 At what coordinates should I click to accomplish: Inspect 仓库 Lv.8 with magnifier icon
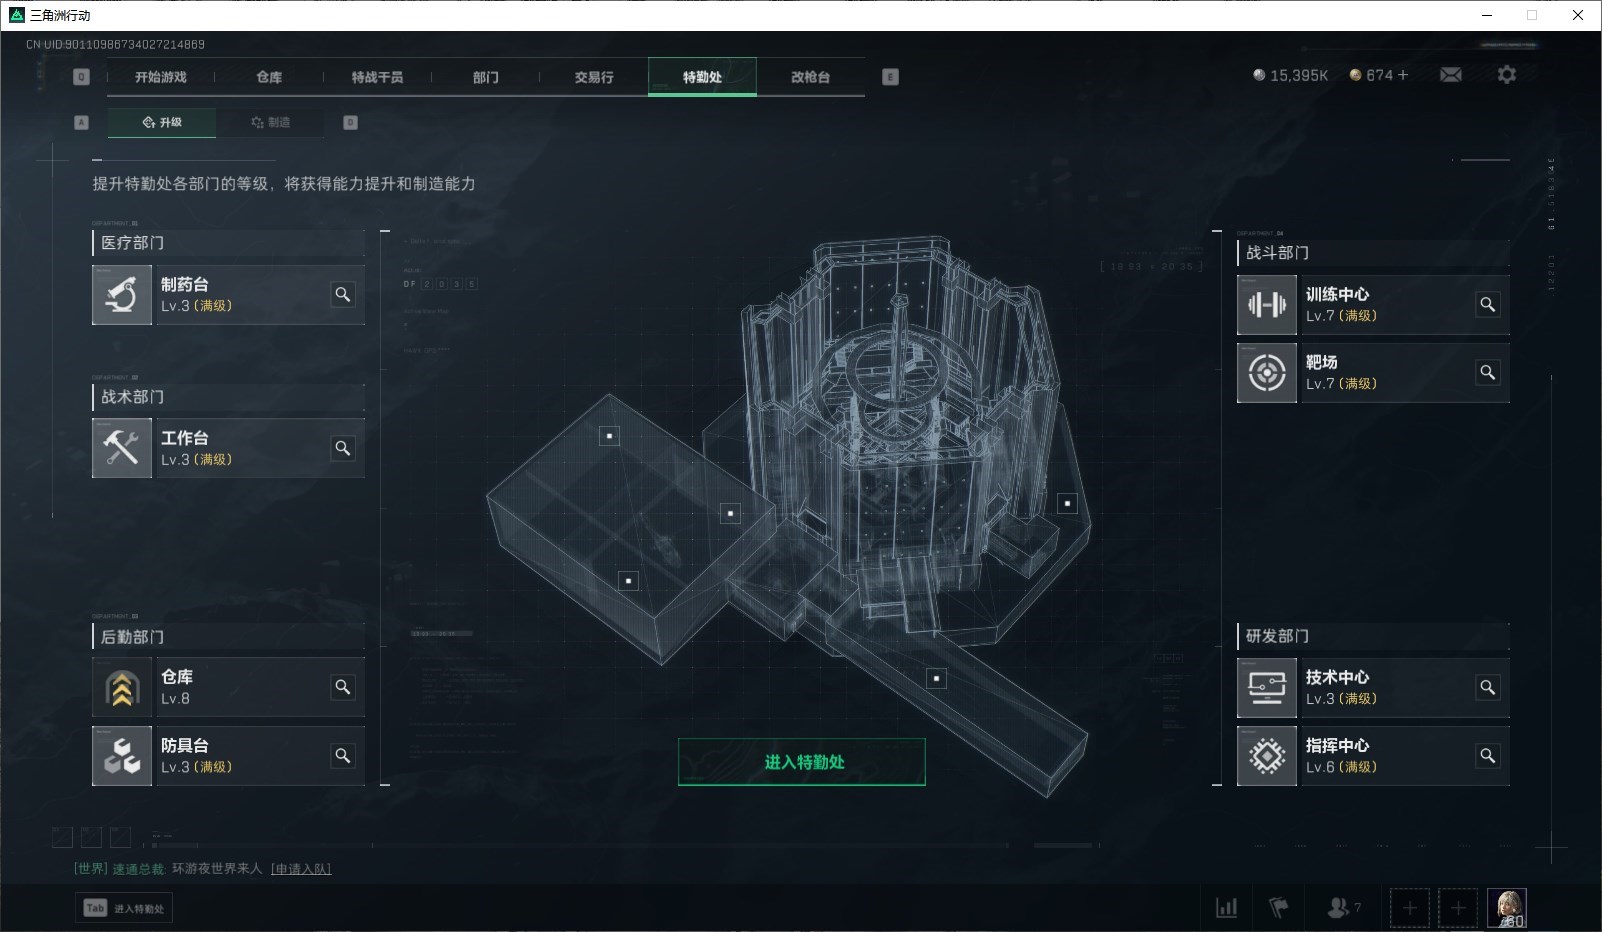343,687
